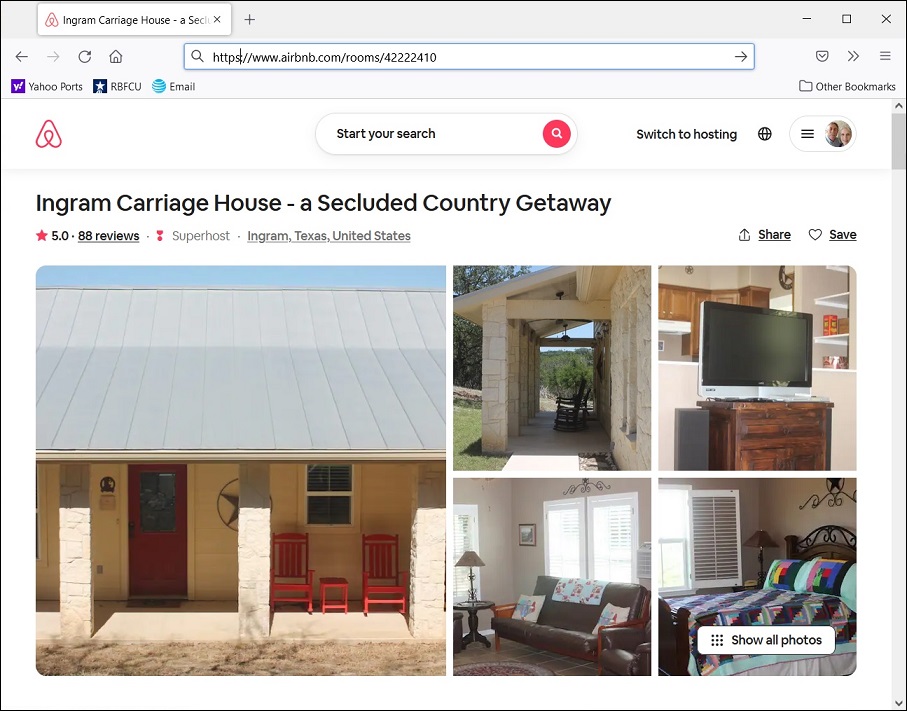Open the Firefox hamburger application menu
Screen dimensions: 907x711
pos(885,57)
